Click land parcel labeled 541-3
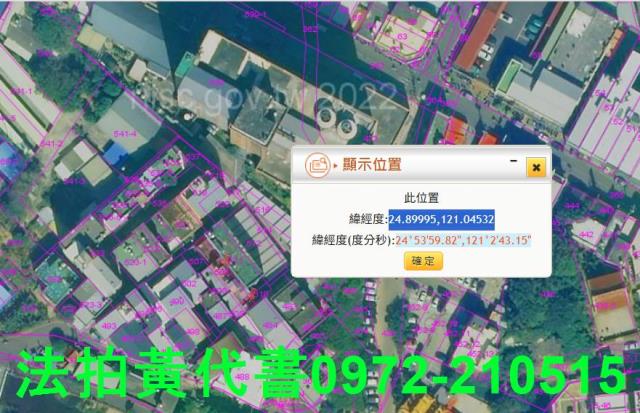Viewport: 640px width, 413px height. click(x=73, y=181)
